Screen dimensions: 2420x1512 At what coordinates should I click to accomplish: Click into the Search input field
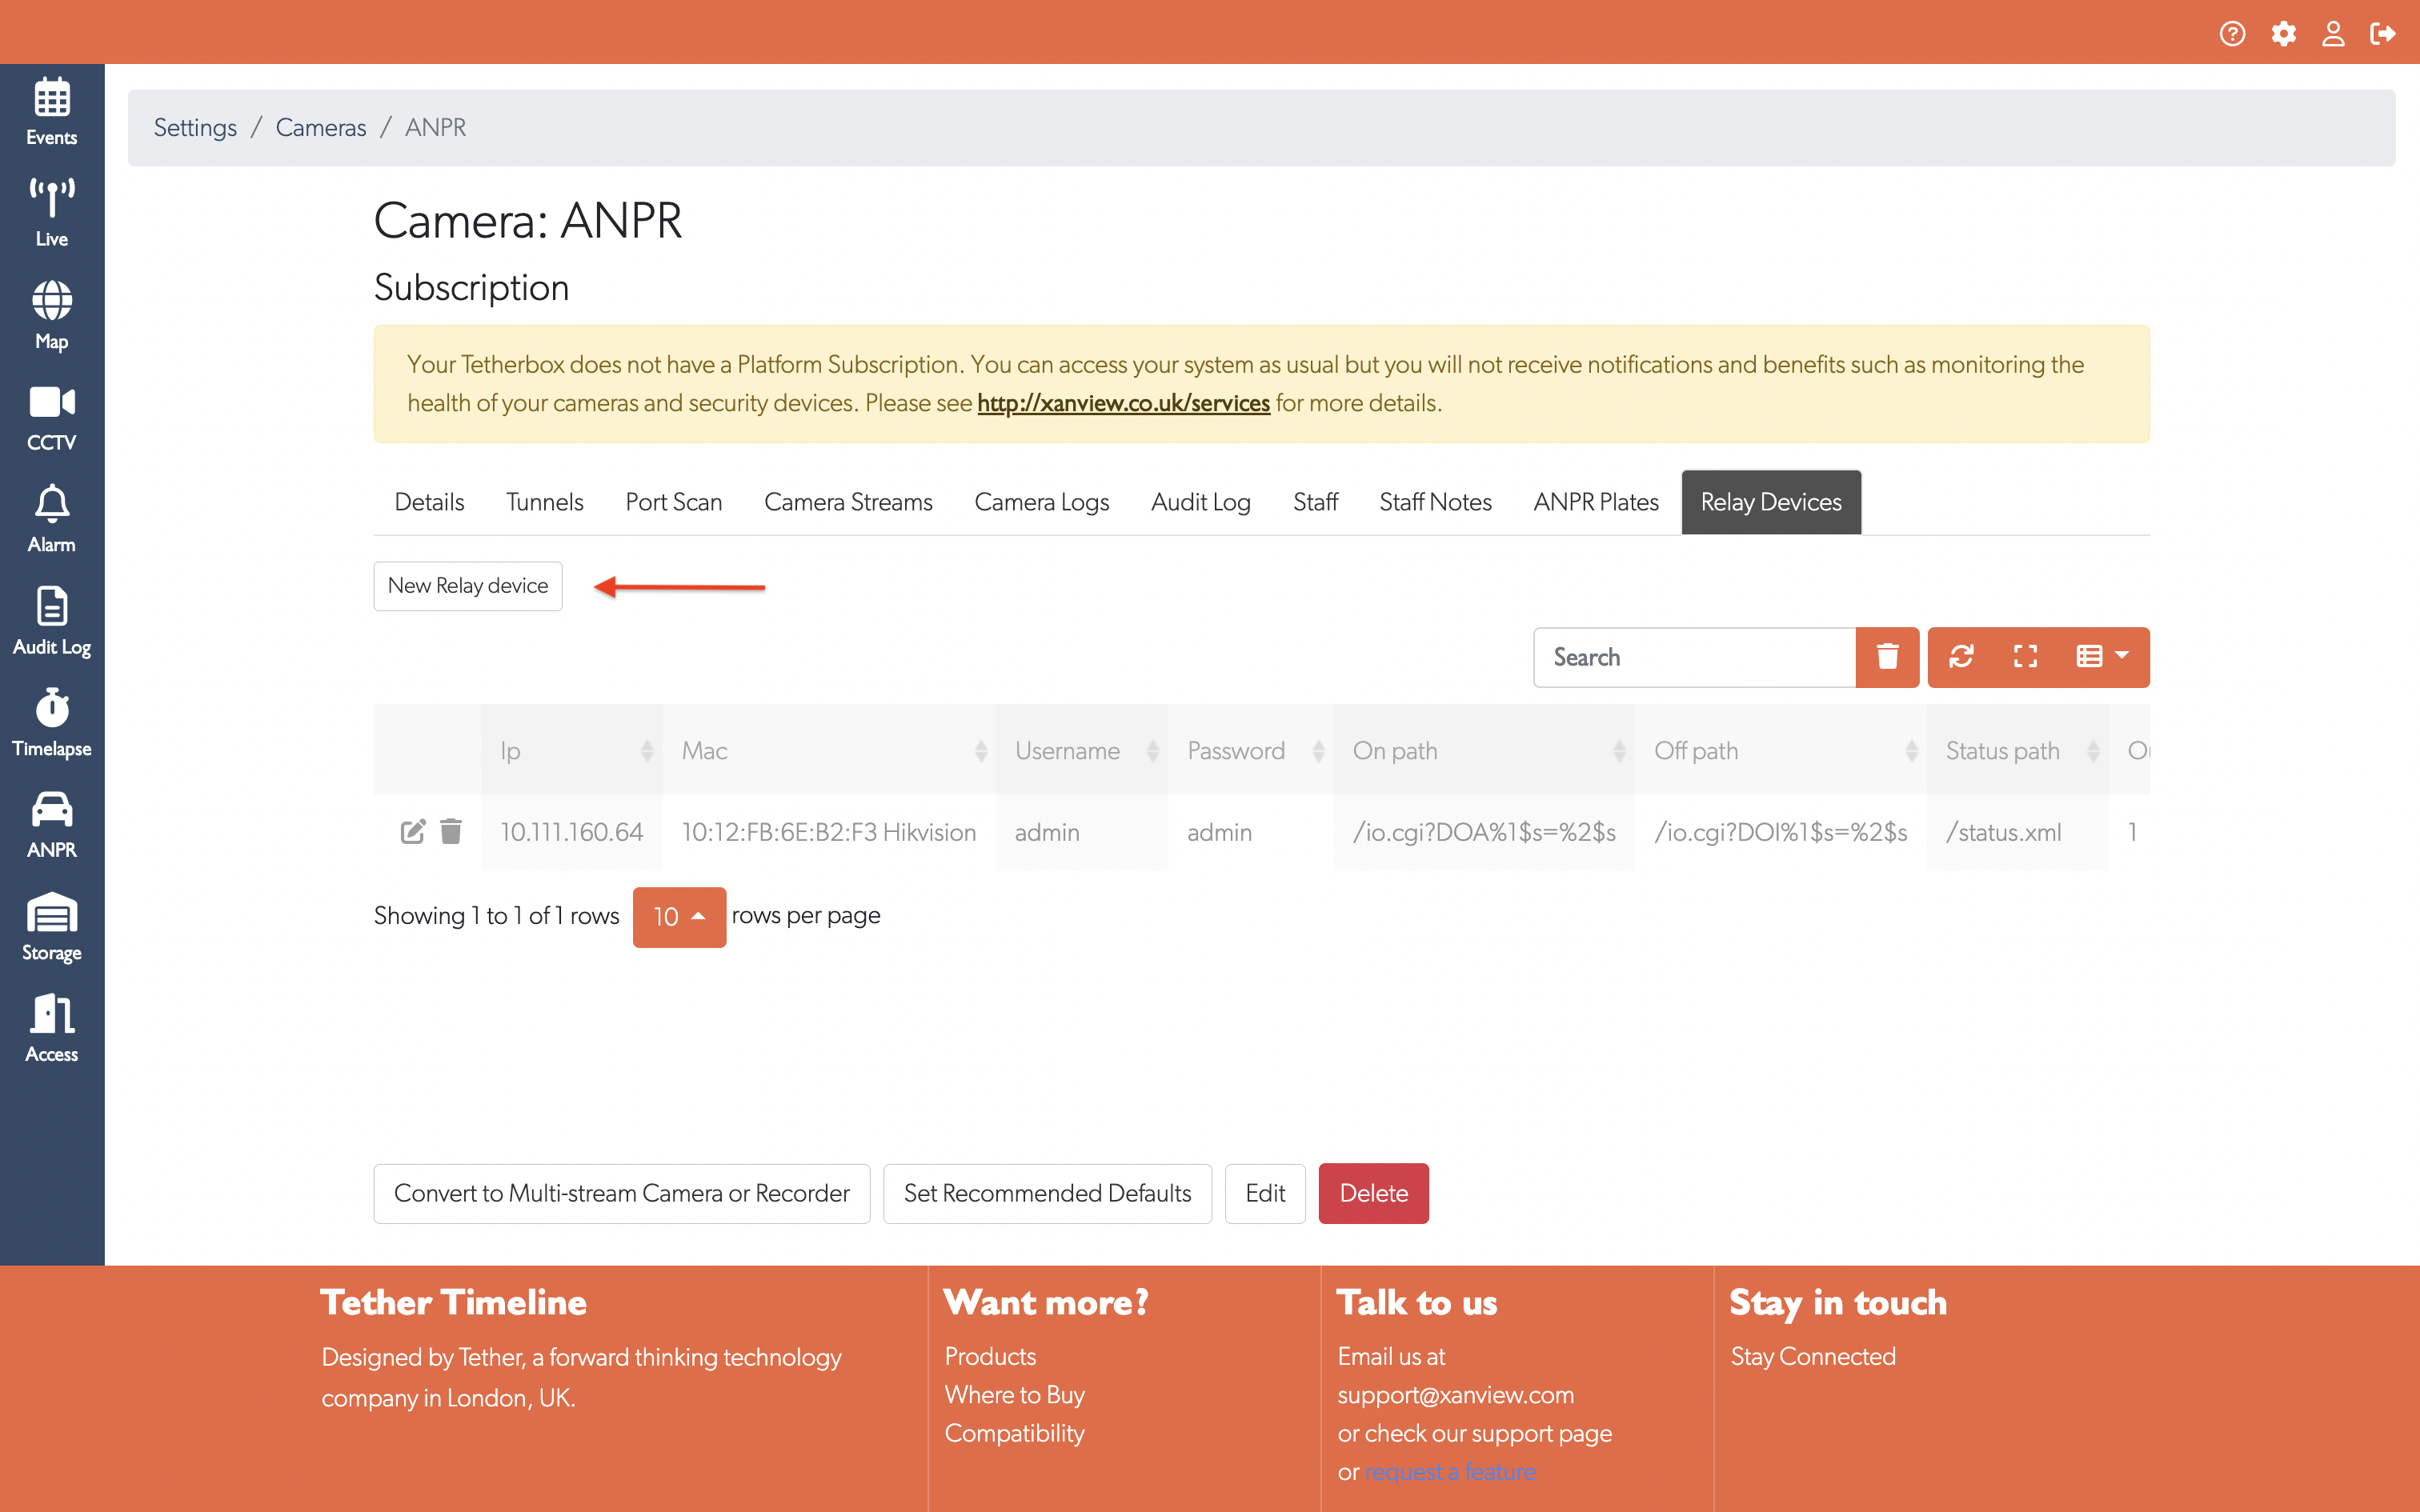click(1694, 657)
